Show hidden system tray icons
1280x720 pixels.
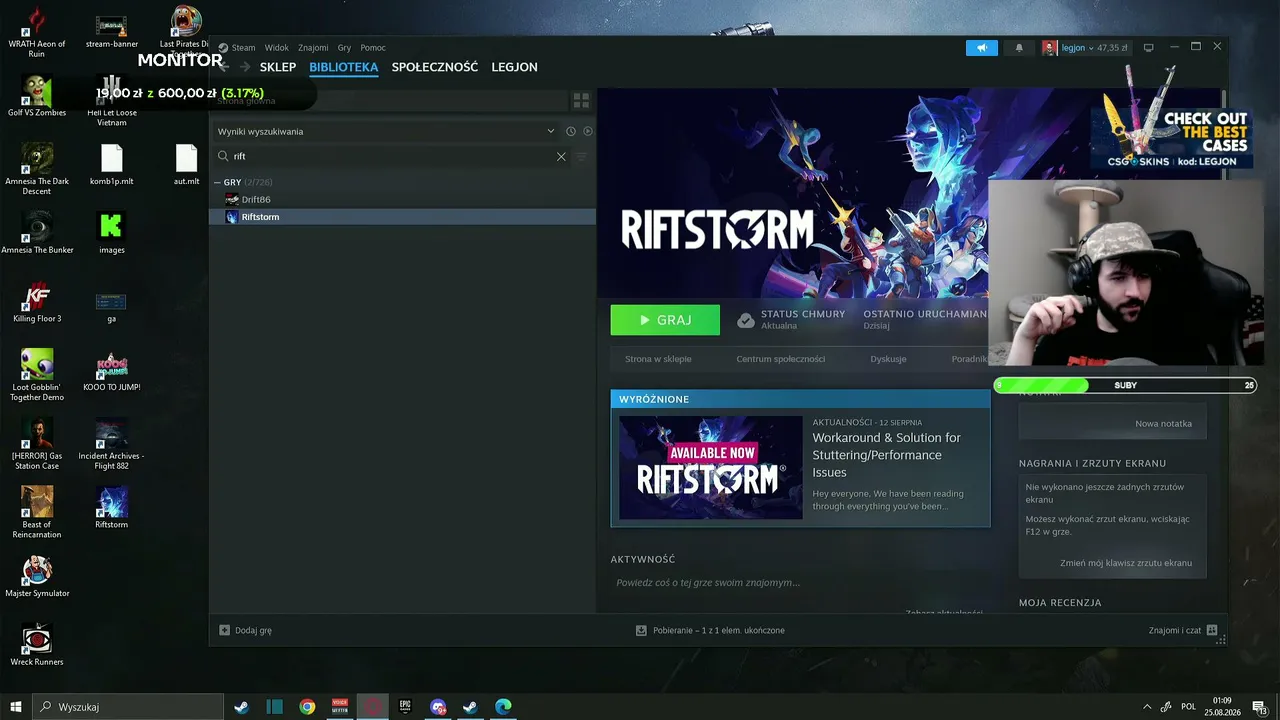tap(1146, 707)
